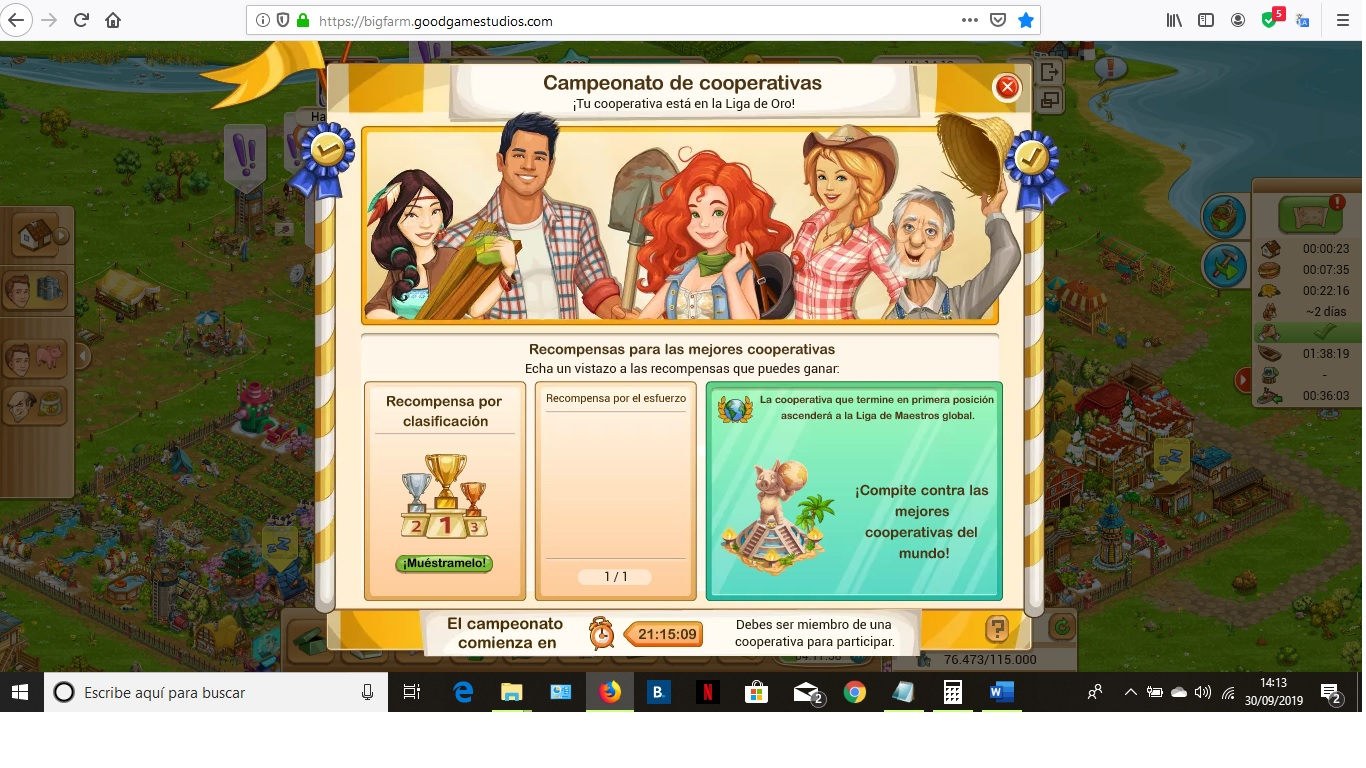This screenshot has width=1366, height=768.
Task: Go to the Firefox home page
Action: click(x=113, y=20)
